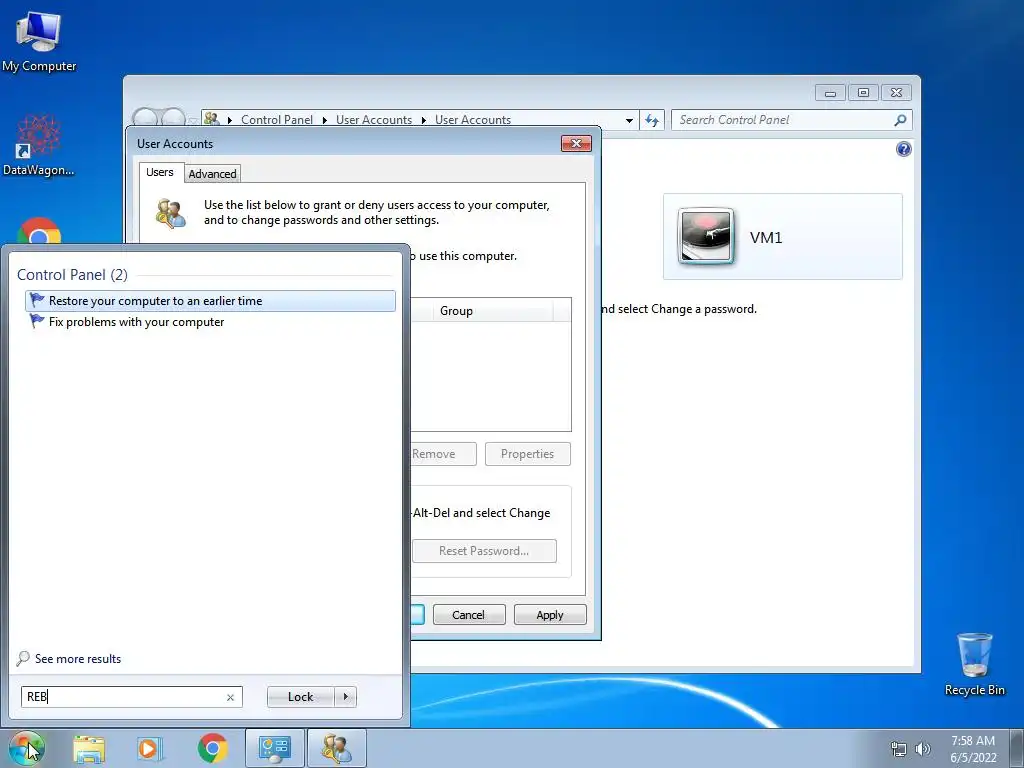Open My Computer desktop icon
Screen dimensions: 1024x768
click(39, 42)
